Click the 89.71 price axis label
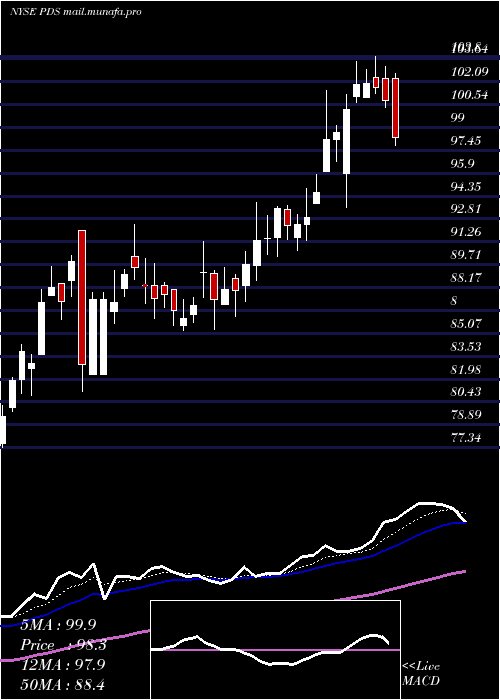This screenshot has height=700, width=500. [x=466, y=254]
